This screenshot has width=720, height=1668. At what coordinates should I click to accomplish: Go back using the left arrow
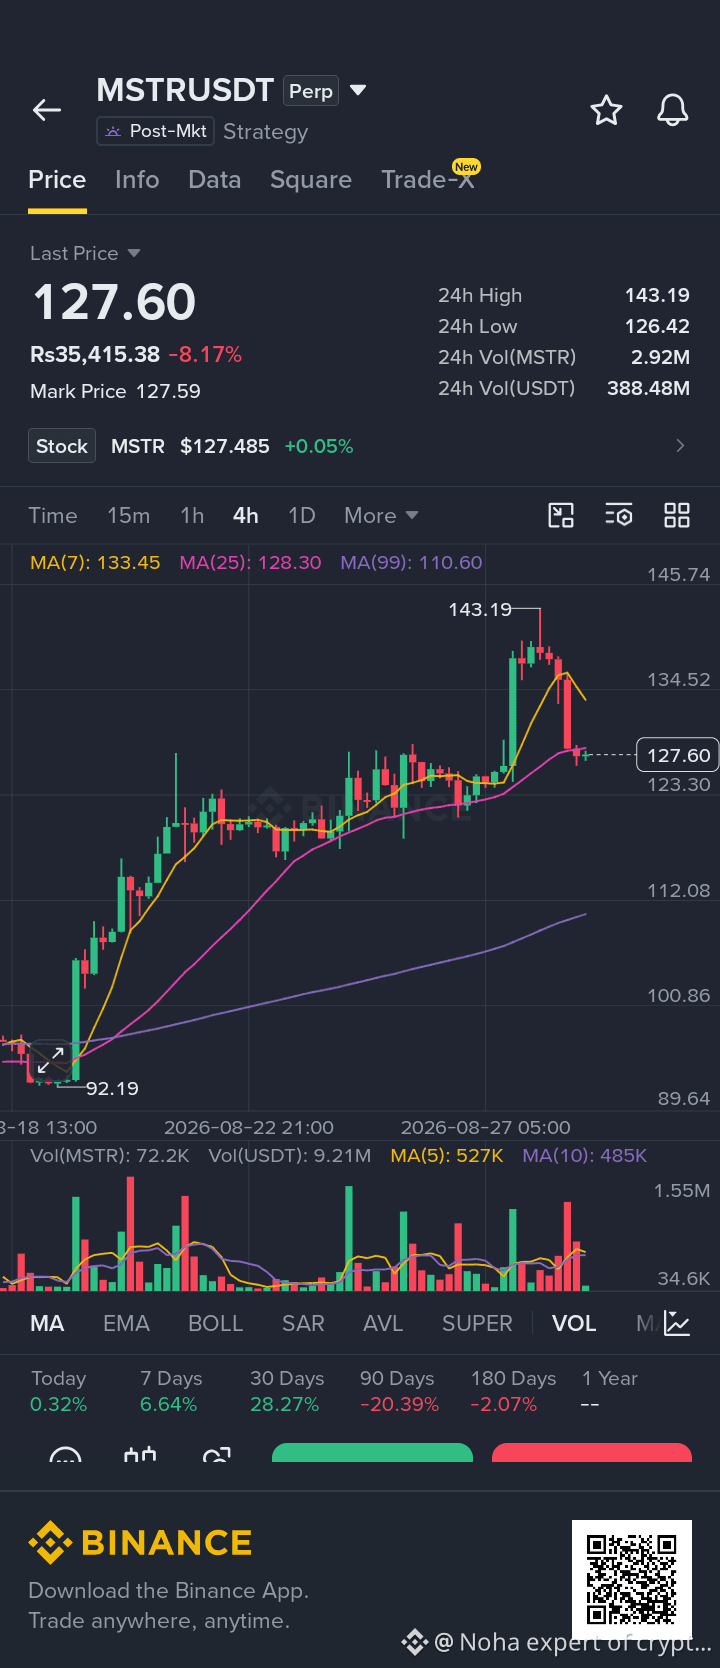coord(47,110)
